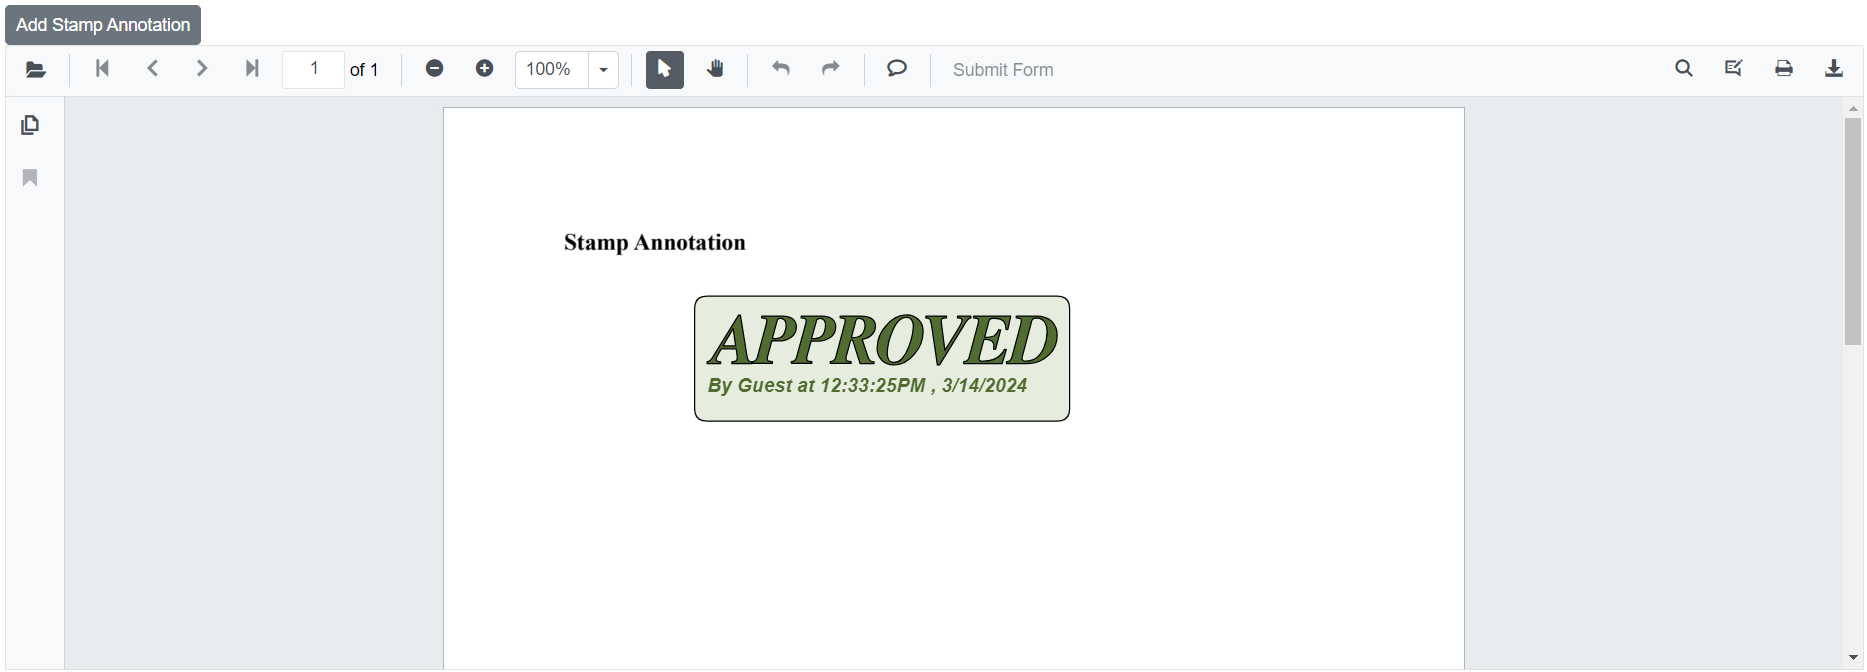Click the Submit Form button
The width and height of the screenshot is (1867, 672).
tap(1003, 70)
